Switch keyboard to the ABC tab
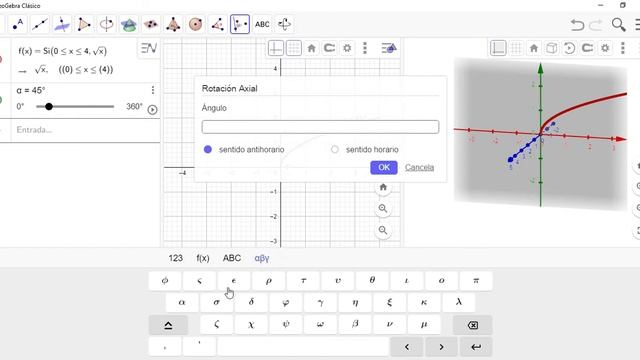This screenshot has height=360, width=640. [x=232, y=258]
